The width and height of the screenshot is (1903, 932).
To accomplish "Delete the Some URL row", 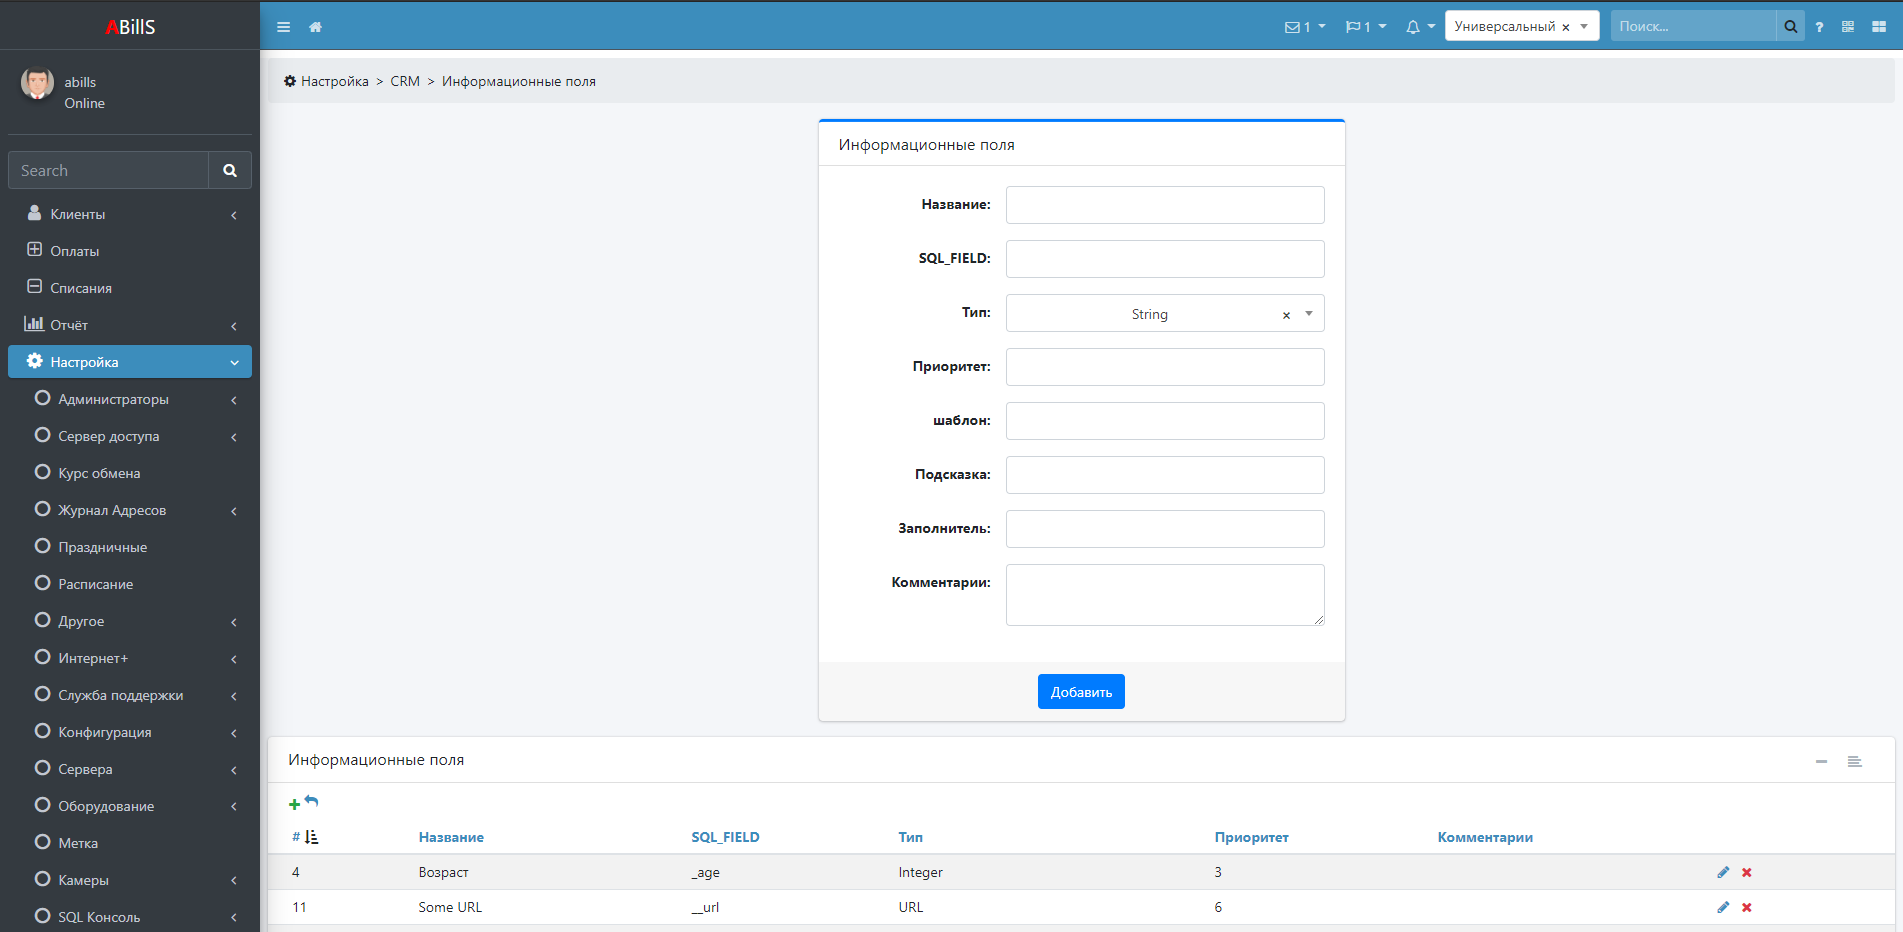I will 1747,907.
